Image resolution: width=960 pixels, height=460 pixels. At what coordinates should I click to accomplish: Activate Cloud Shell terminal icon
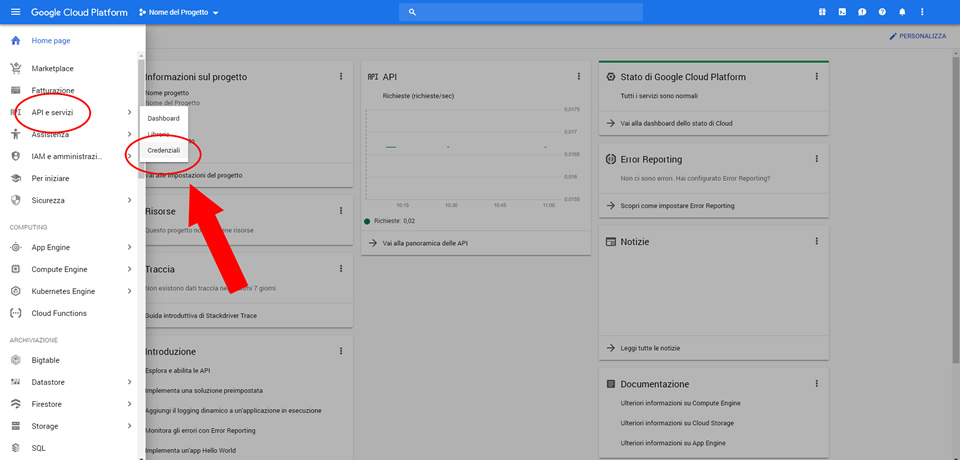coord(842,12)
